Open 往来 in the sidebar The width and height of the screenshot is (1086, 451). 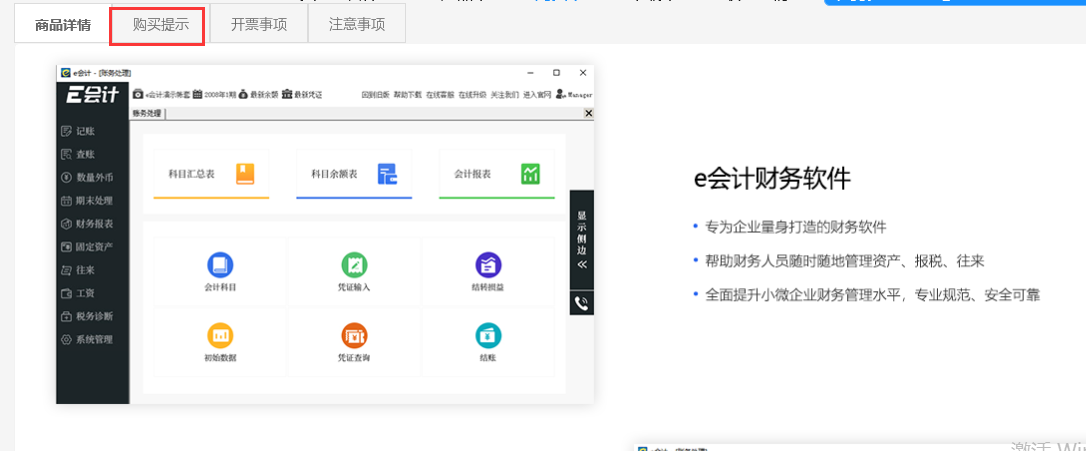pyautogui.click(x=78, y=270)
